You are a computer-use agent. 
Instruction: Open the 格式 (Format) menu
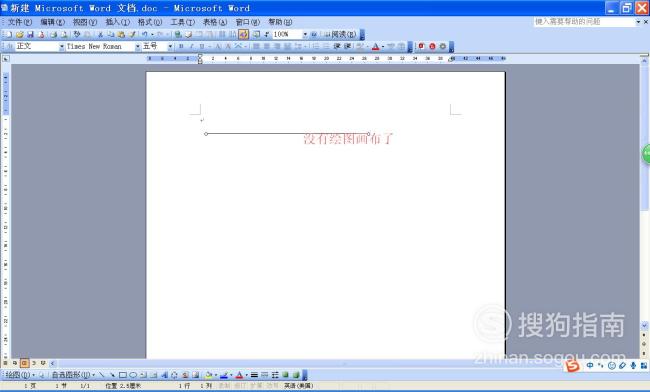(x=150, y=22)
